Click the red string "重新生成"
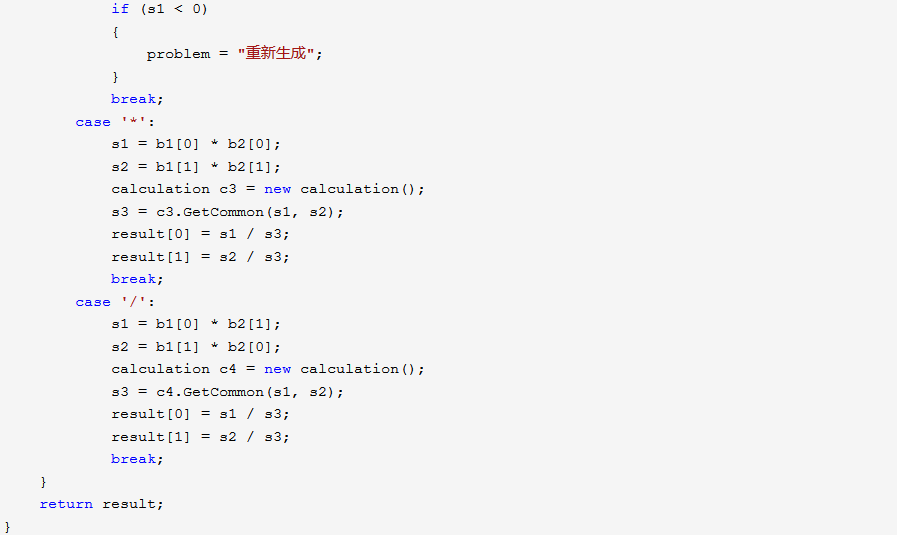 (277, 54)
